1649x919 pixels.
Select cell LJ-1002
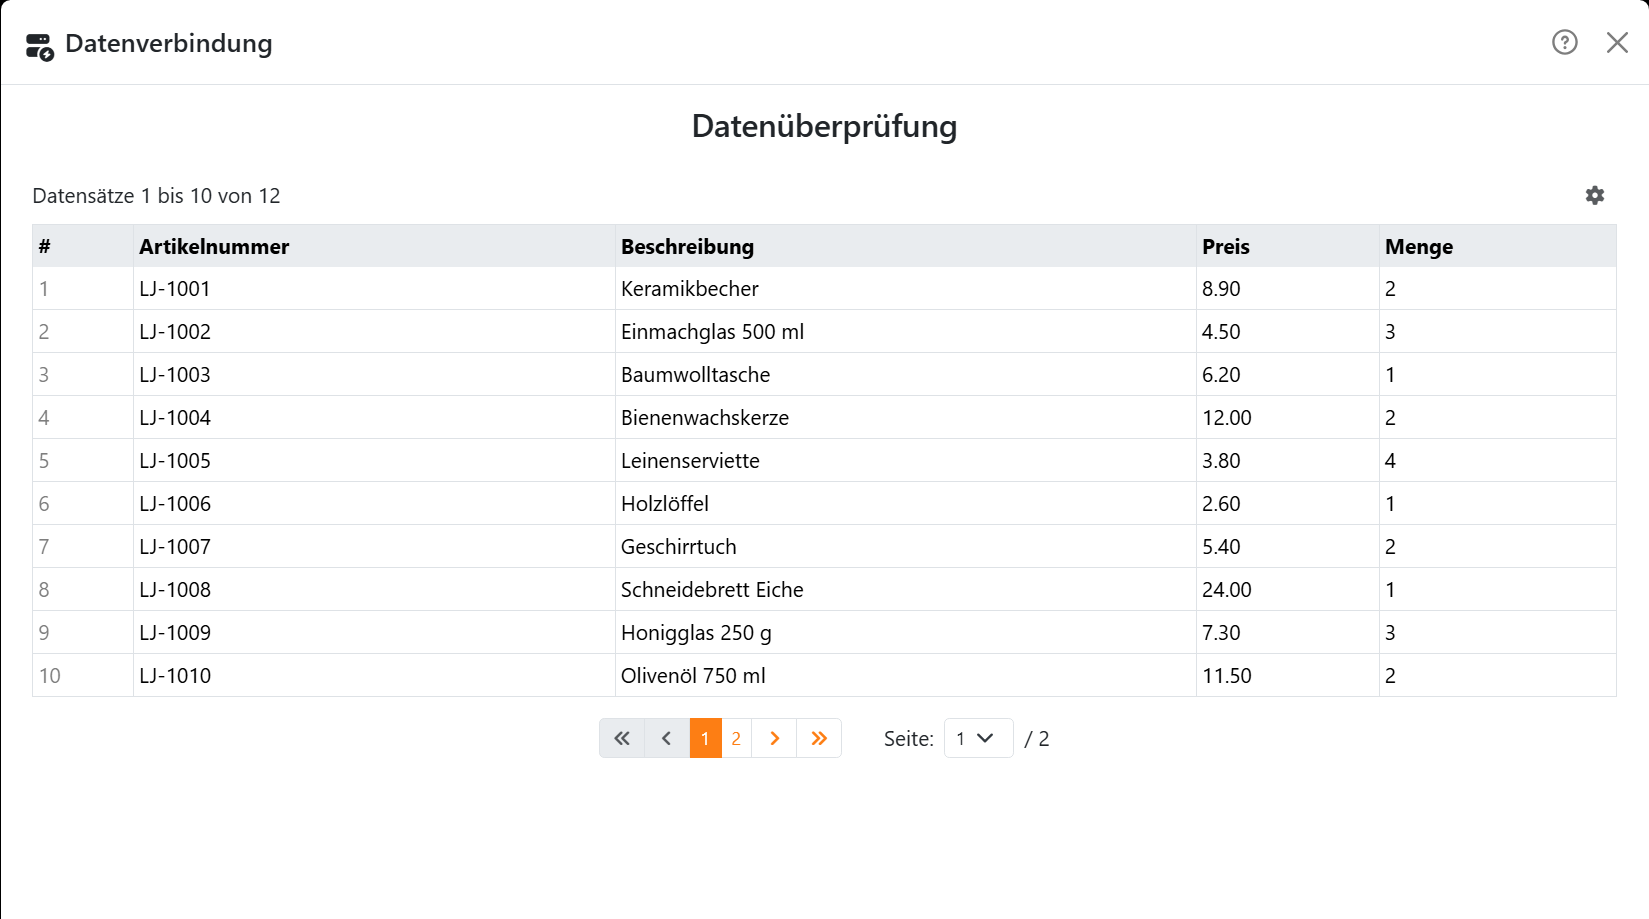[374, 332]
